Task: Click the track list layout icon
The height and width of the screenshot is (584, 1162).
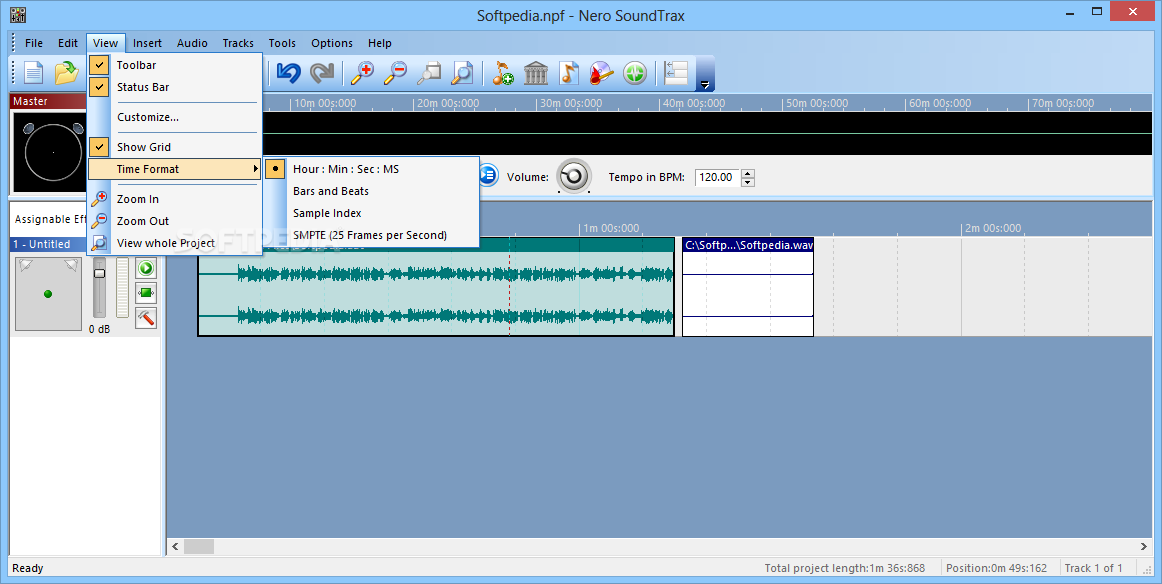Action: point(676,73)
